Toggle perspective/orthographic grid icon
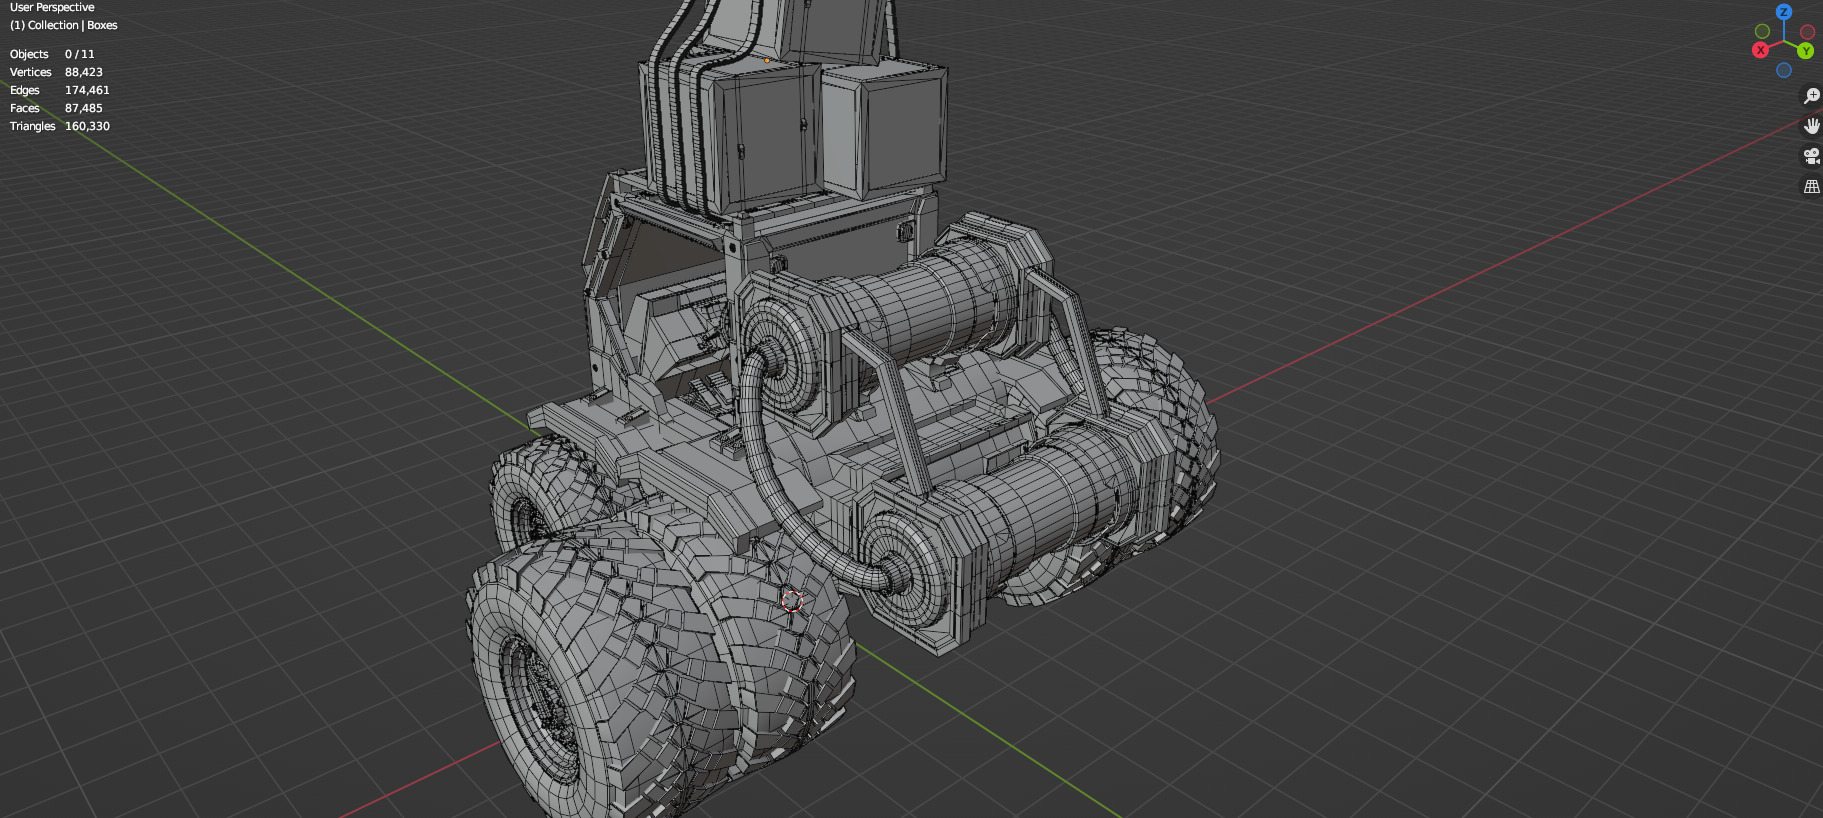The image size is (1823, 818). pos(1811,187)
